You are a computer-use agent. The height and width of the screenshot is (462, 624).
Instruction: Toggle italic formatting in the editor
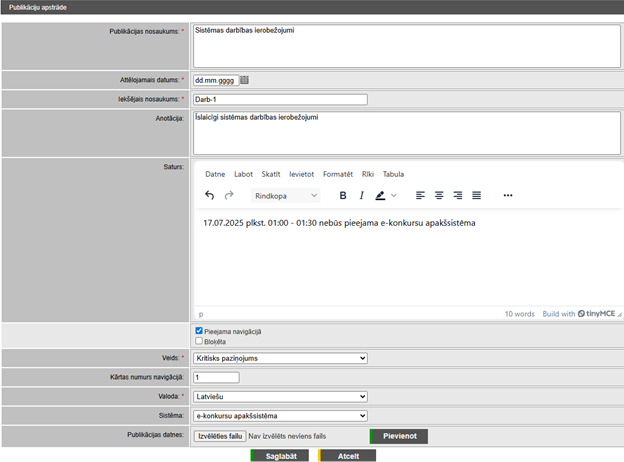360,195
